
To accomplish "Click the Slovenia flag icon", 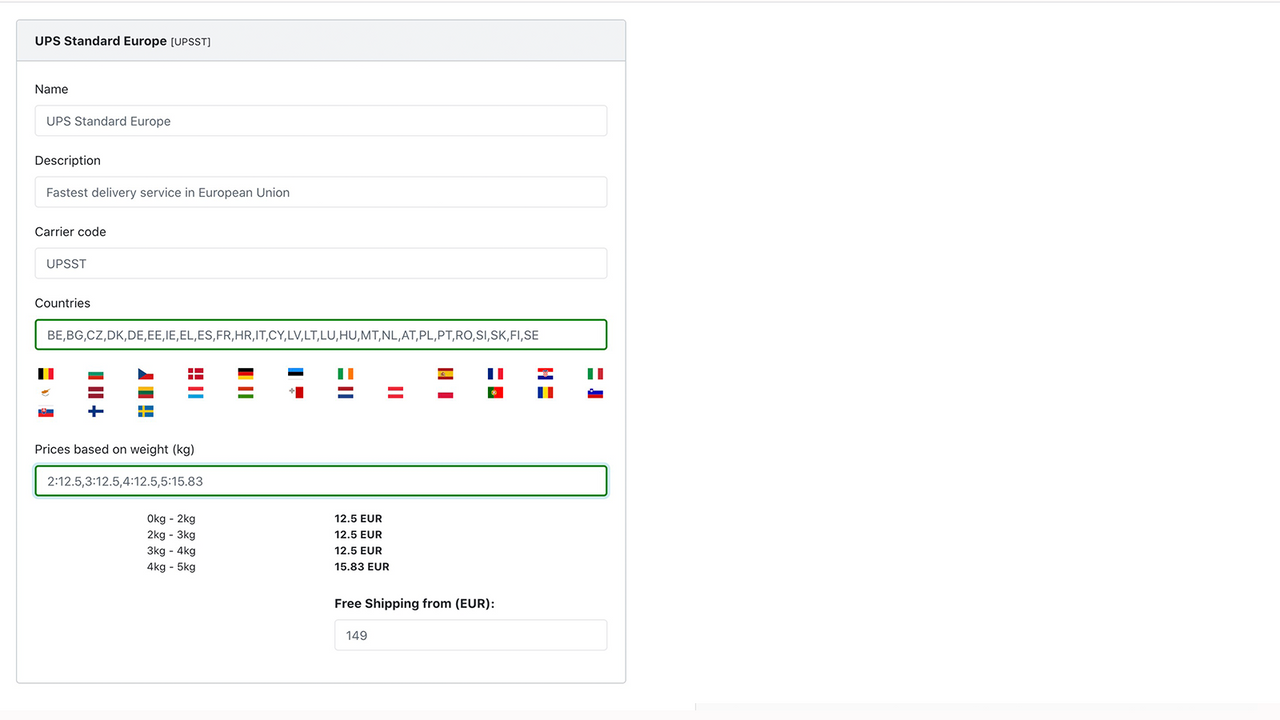I will coord(595,393).
